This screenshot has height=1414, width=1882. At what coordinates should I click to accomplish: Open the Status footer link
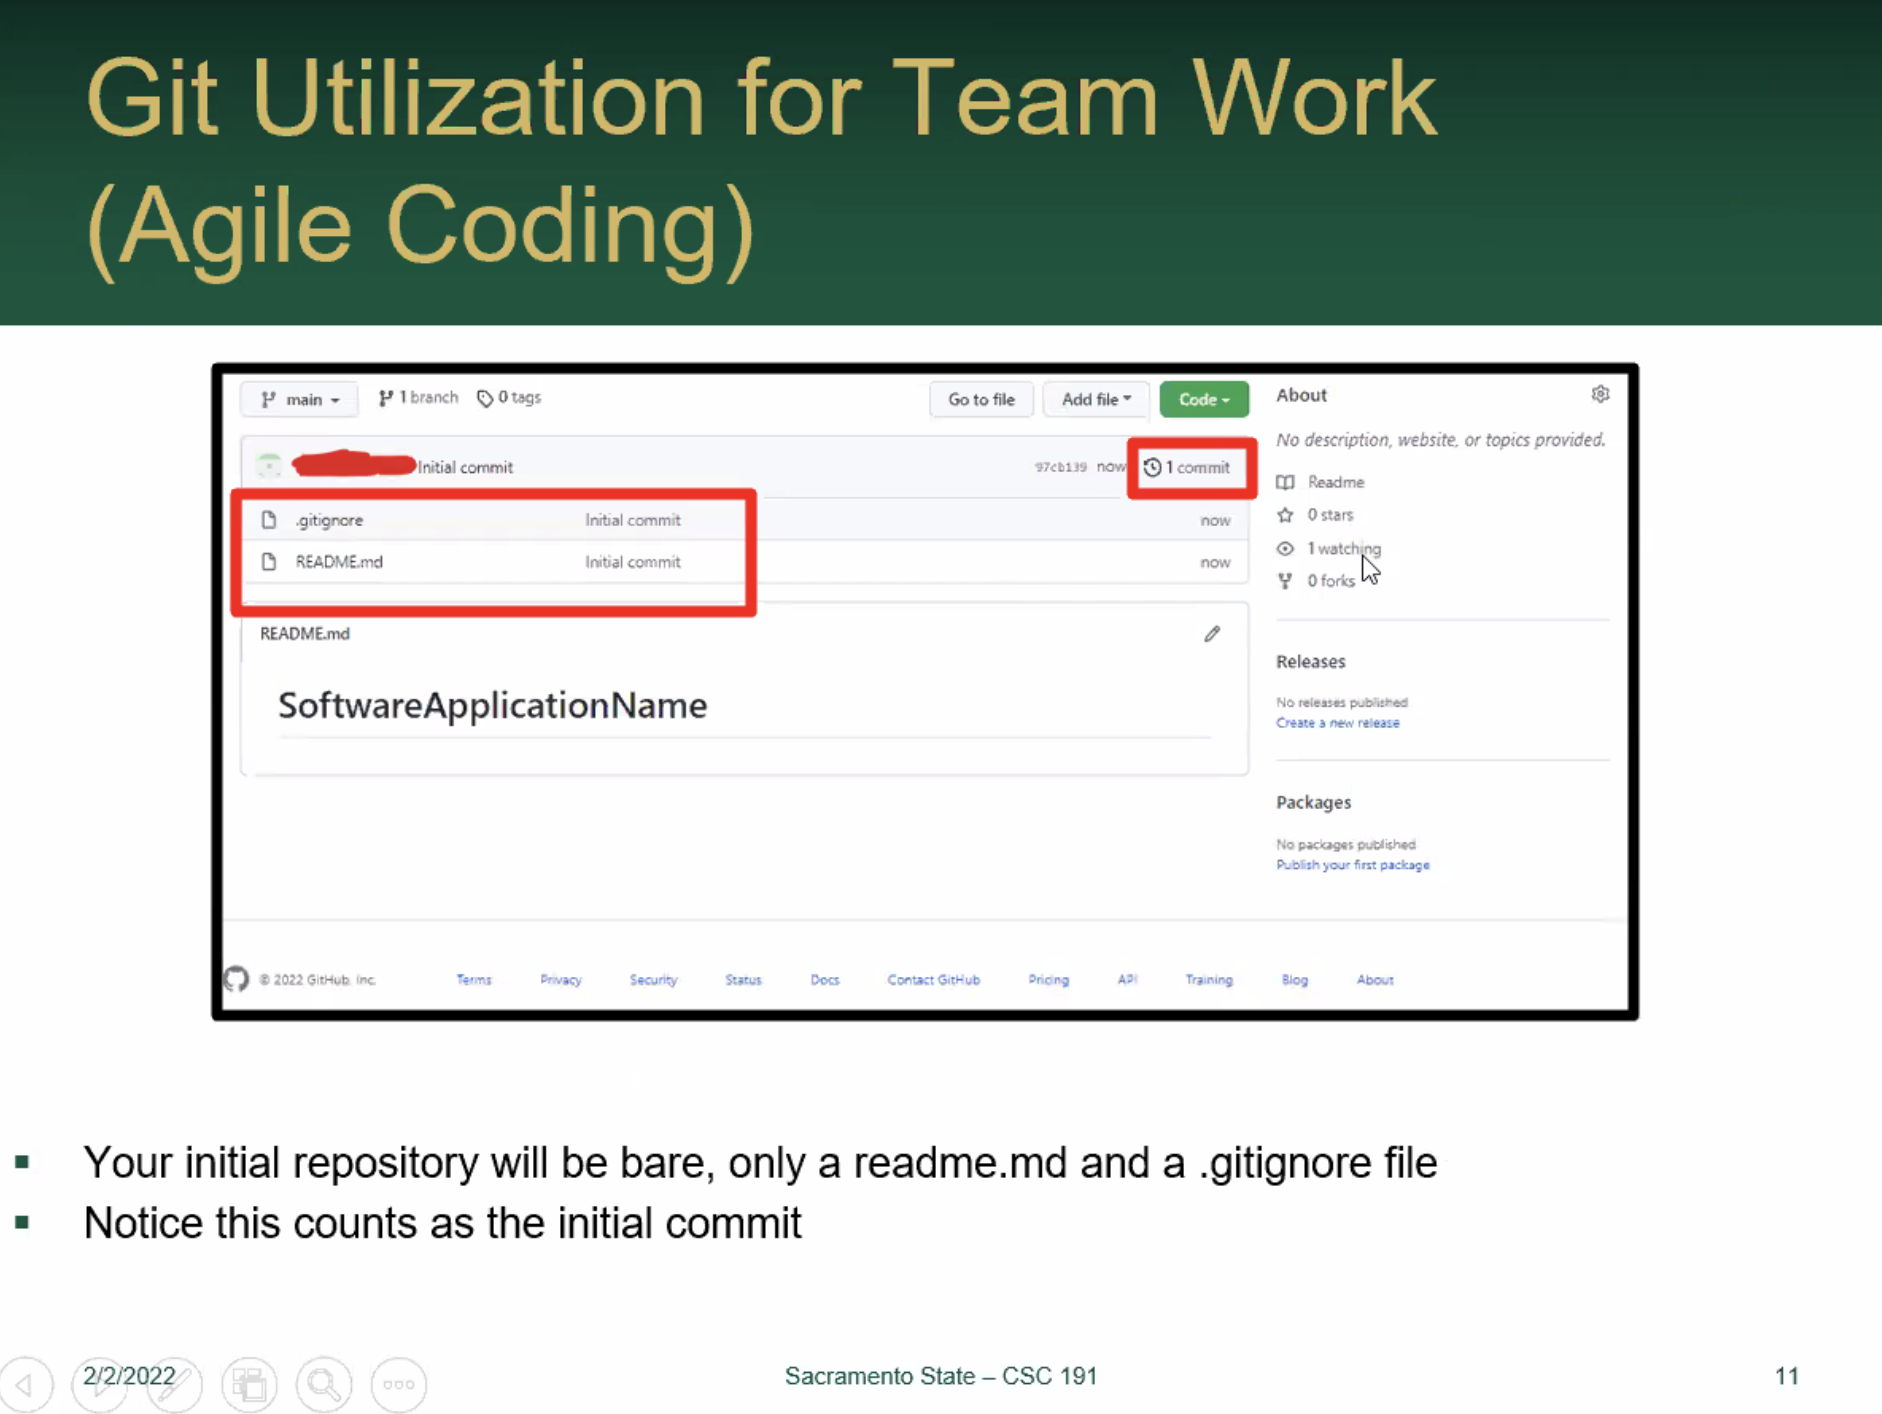pos(743,980)
